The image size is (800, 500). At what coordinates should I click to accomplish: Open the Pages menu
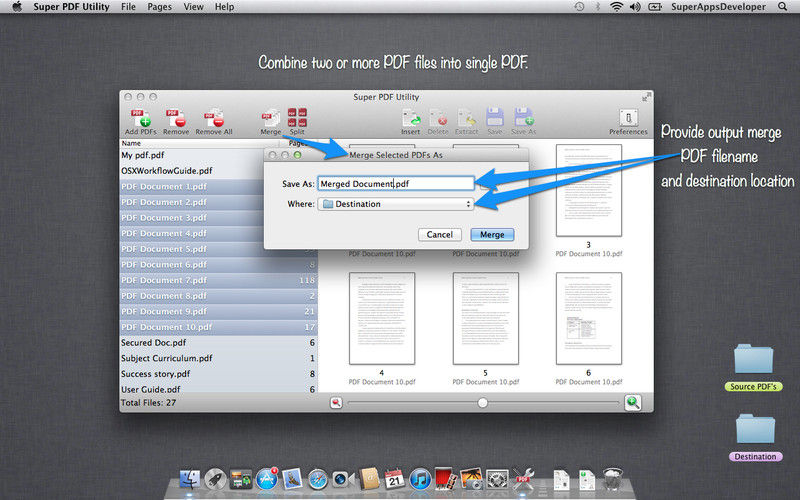(x=160, y=7)
